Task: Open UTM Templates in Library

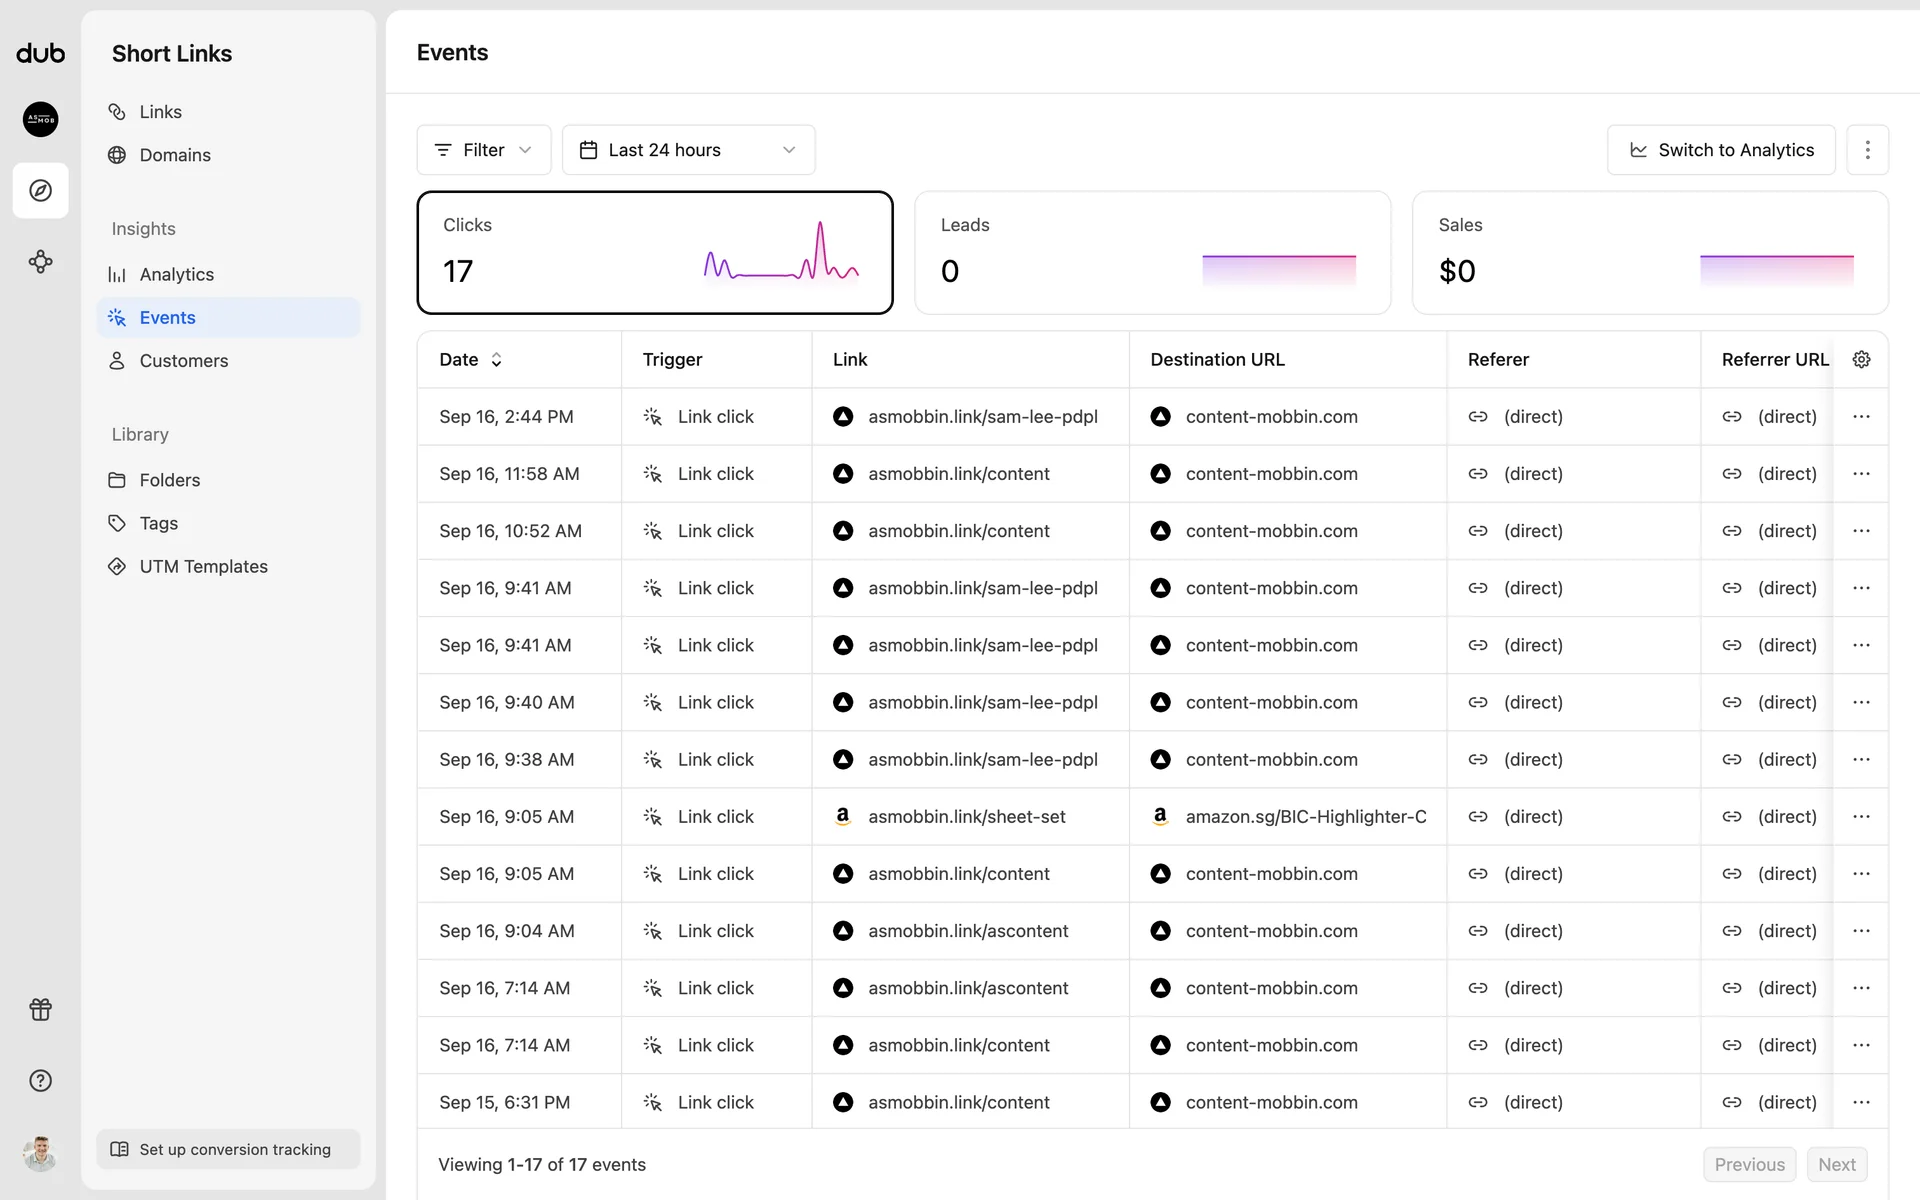Action: [x=203, y=566]
